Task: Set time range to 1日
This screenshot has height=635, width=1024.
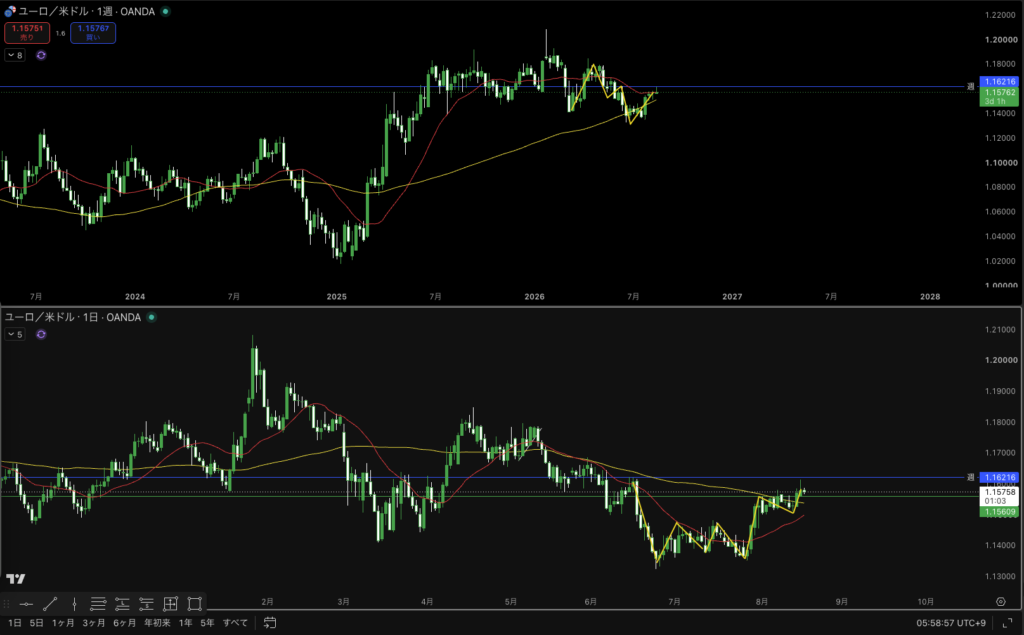Action: tap(14, 623)
